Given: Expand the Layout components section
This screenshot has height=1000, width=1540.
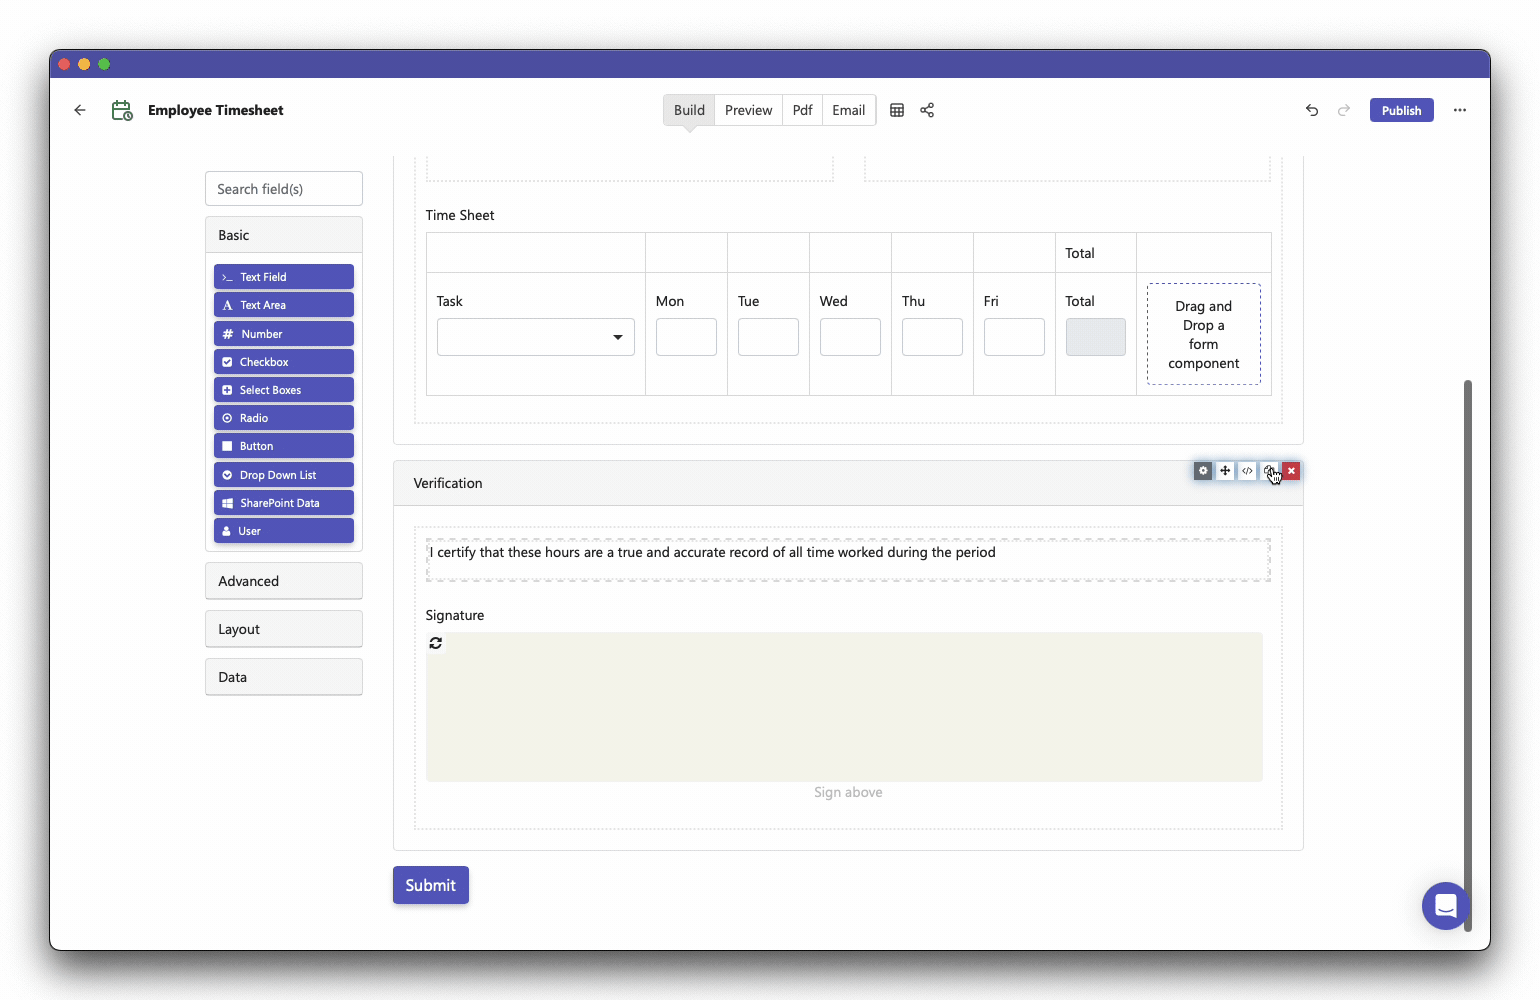Looking at the screenshot, I should [x=284, y=629].
